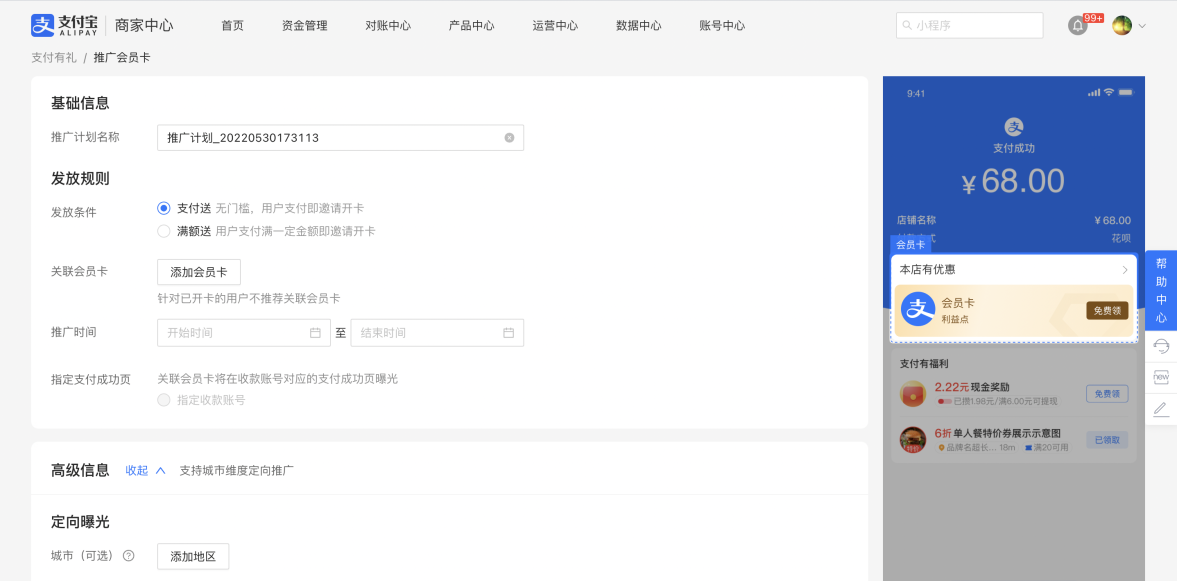Open the 对账中心 menu

click(x=388, y=26)
